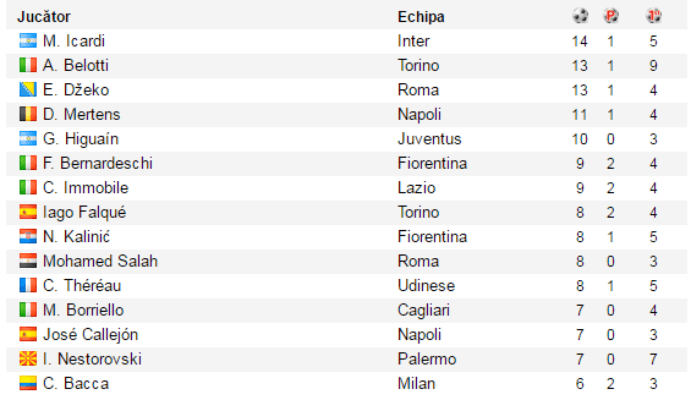The image size is (691, 400).
Task: Open the Juventus team link
Action: 429,139
